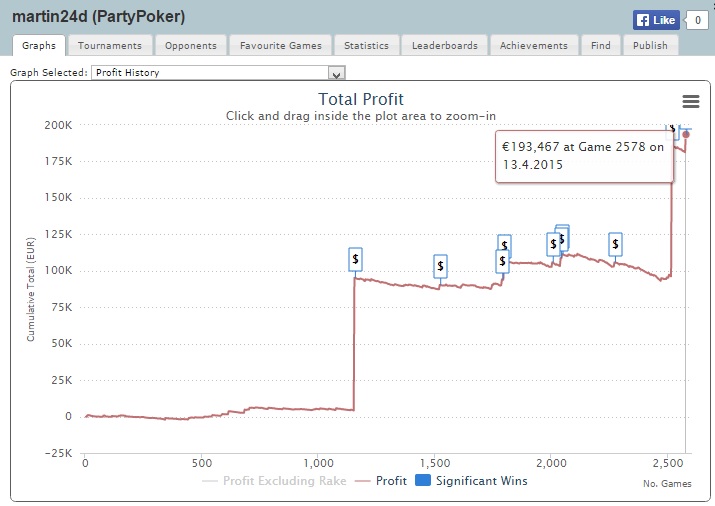Open the chart hamburger context menu
The image size is (715, 506).
click(690, 101)
